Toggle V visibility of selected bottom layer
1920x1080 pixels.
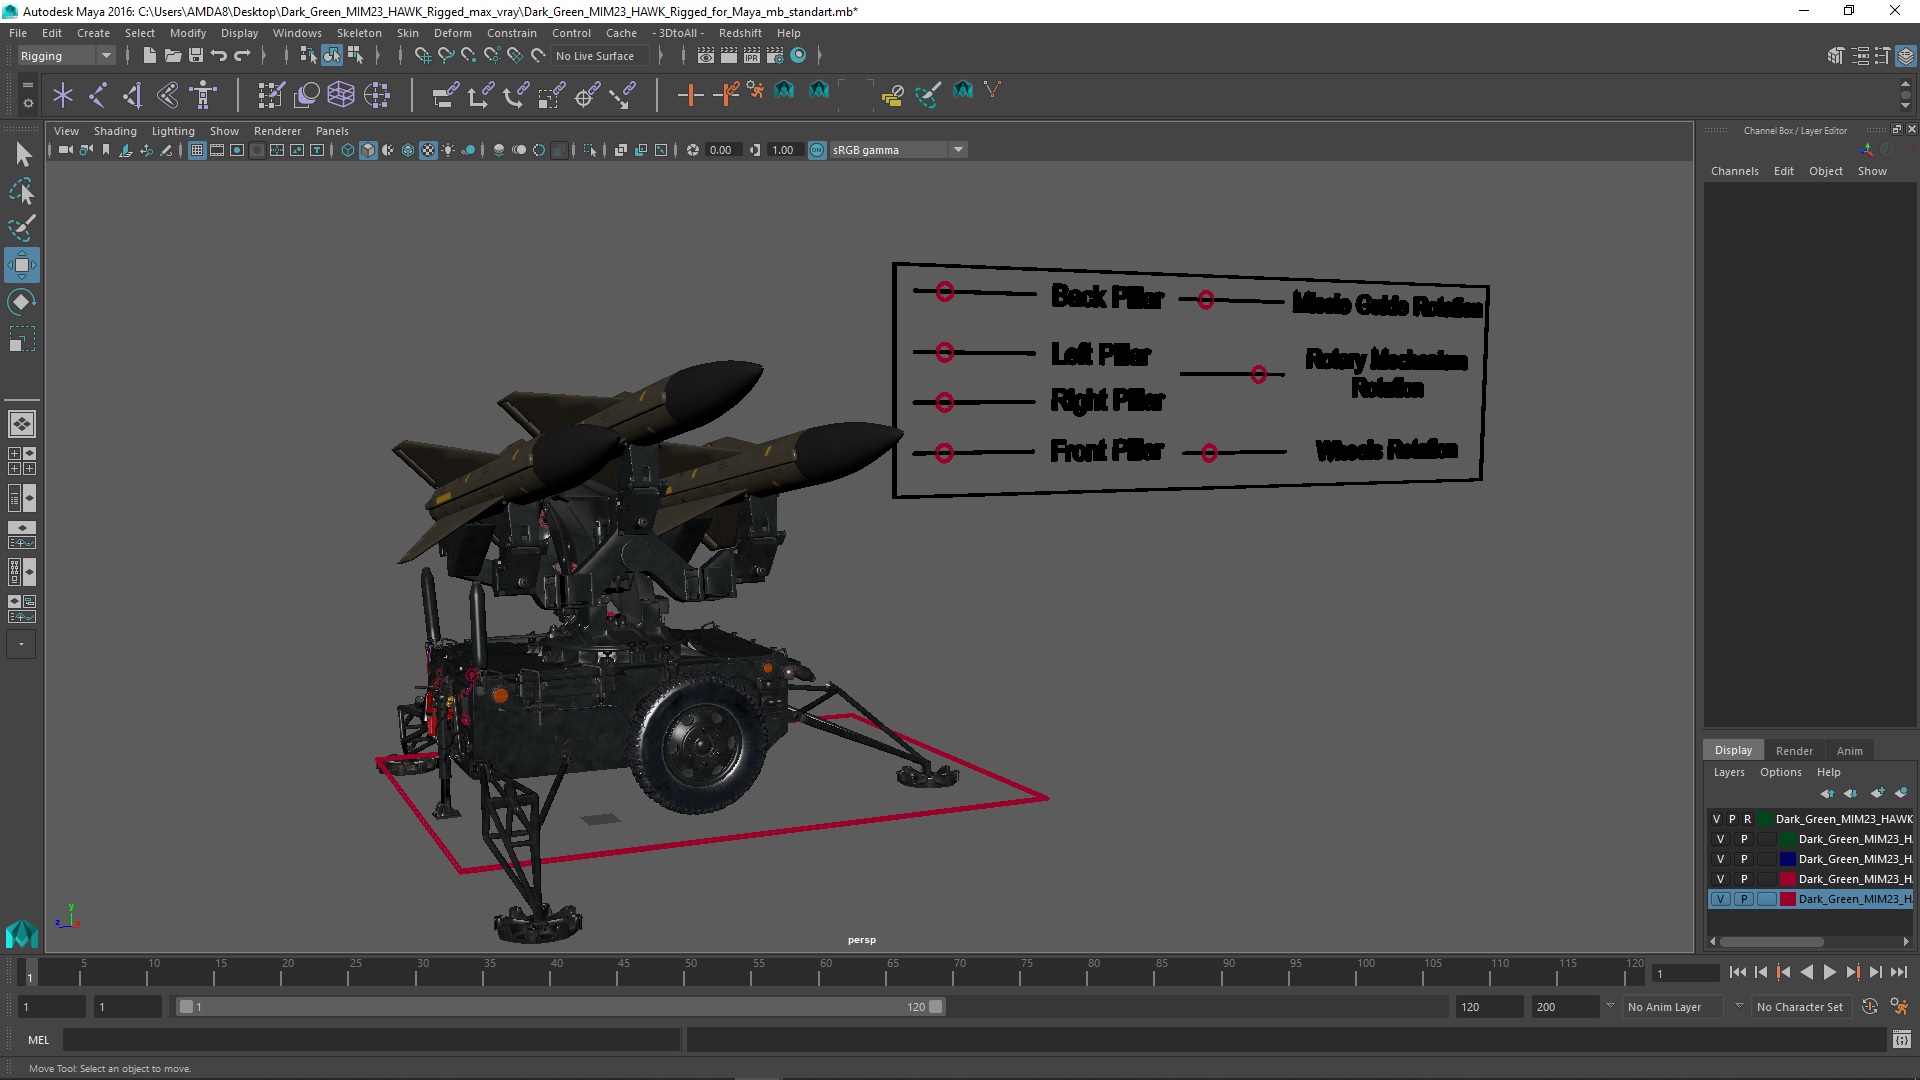[1720, 899]
